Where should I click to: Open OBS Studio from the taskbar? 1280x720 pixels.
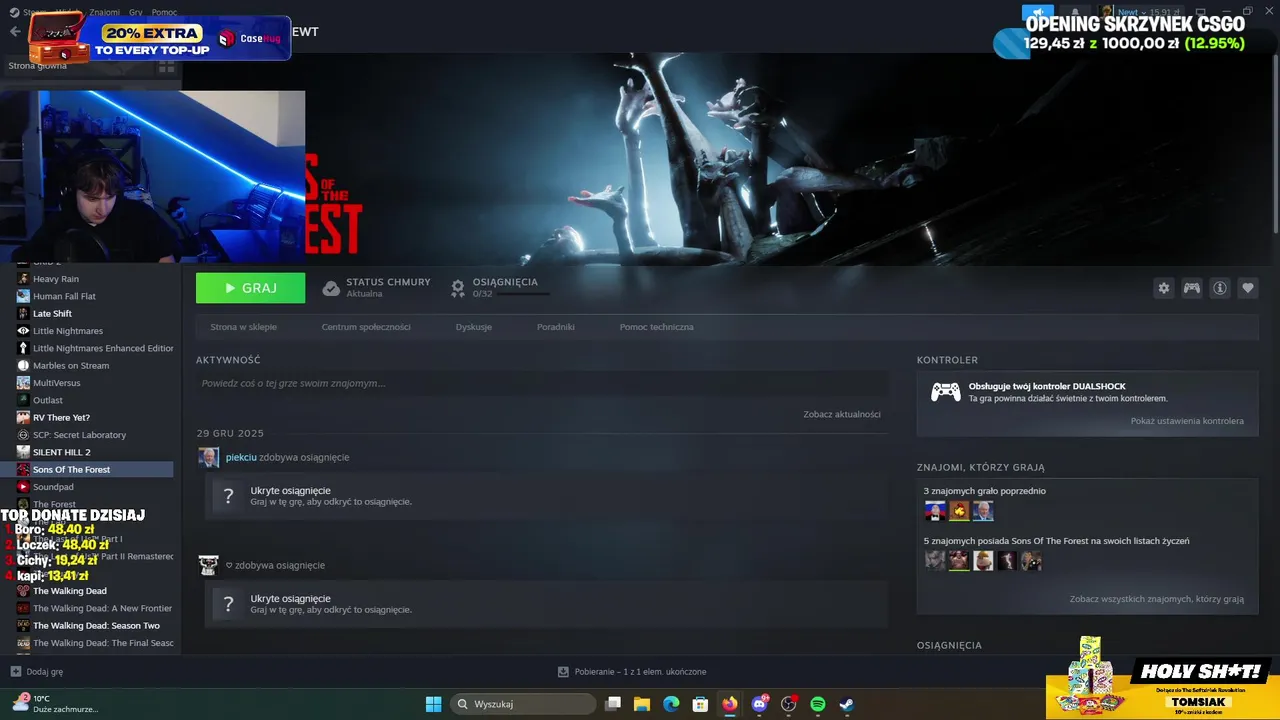pos(789,704)
